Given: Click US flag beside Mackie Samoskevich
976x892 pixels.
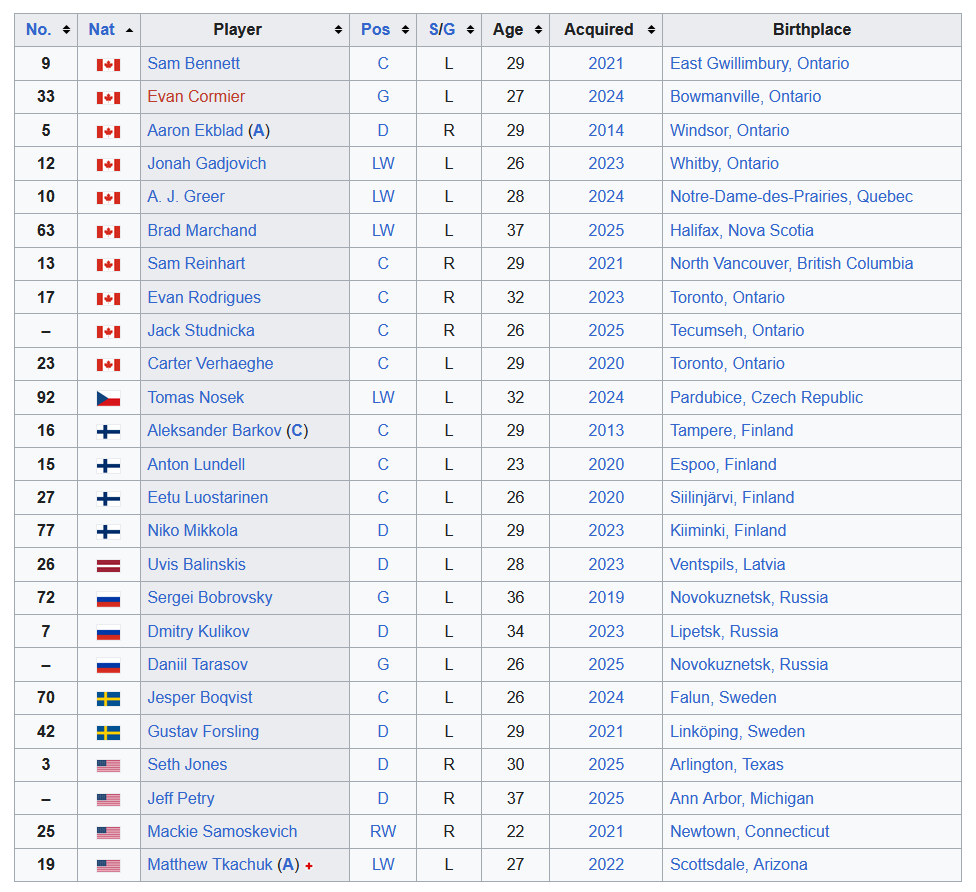Looking at the screenshot, I should (108, 832).
